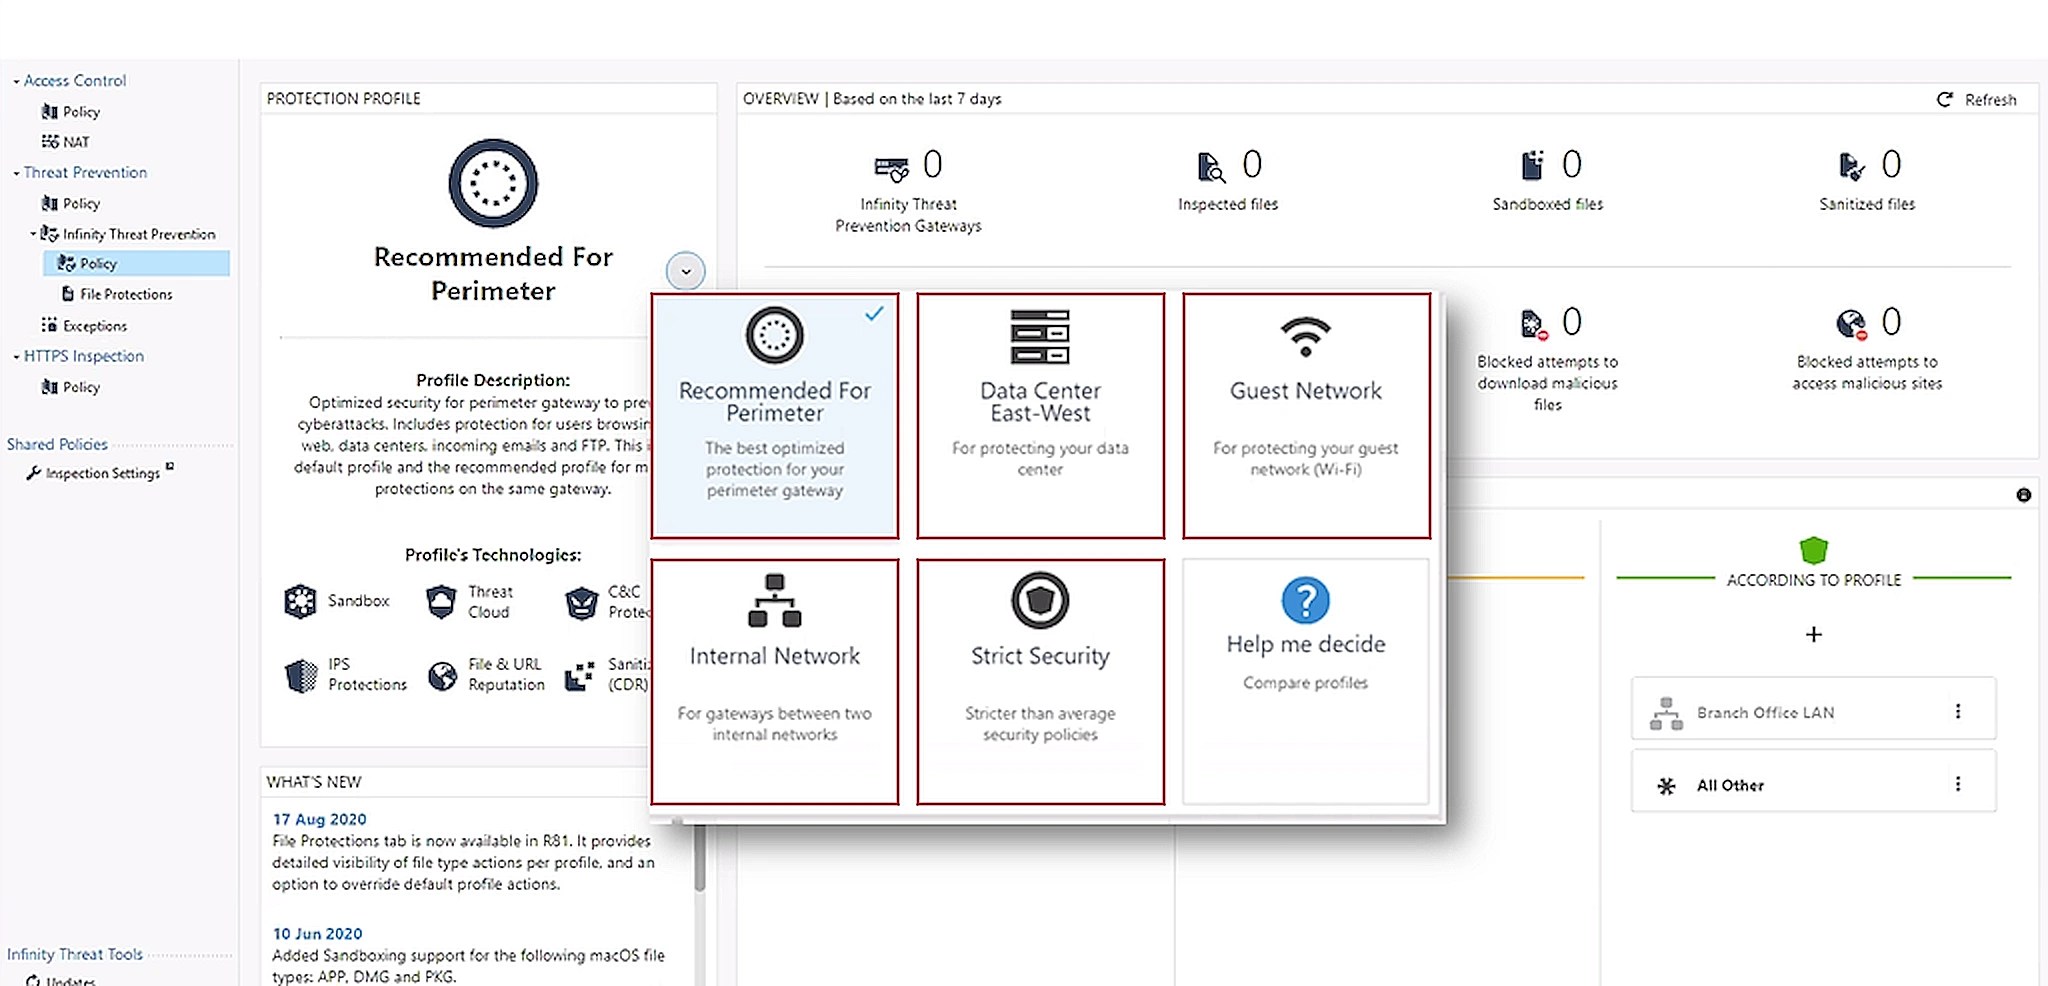Open File Protections in the sidebar
Image resolution: width=2048 pixels, height=986 pixels.
click(117, 294)
